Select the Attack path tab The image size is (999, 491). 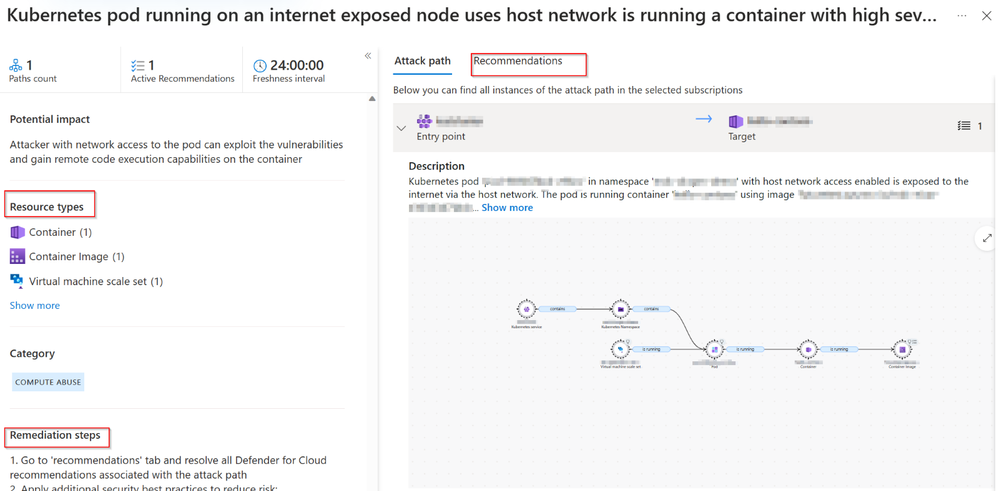[422, 61]
